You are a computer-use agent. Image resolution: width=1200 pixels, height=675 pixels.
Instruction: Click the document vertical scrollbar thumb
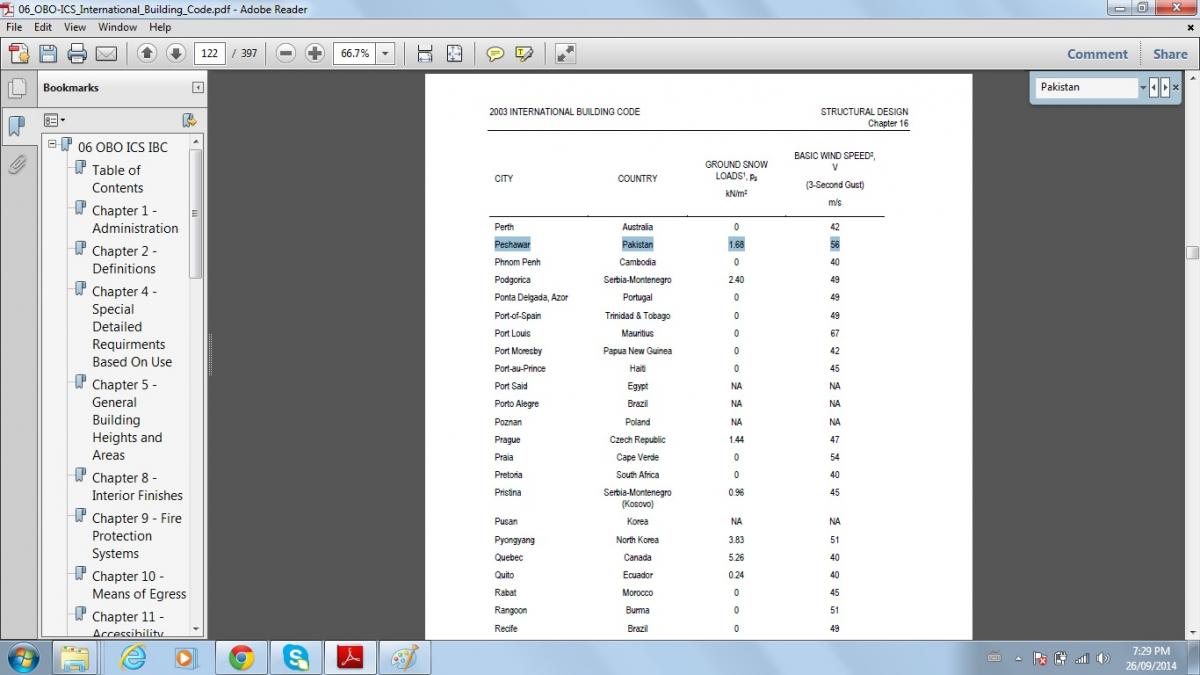[x=1192, y=253]
